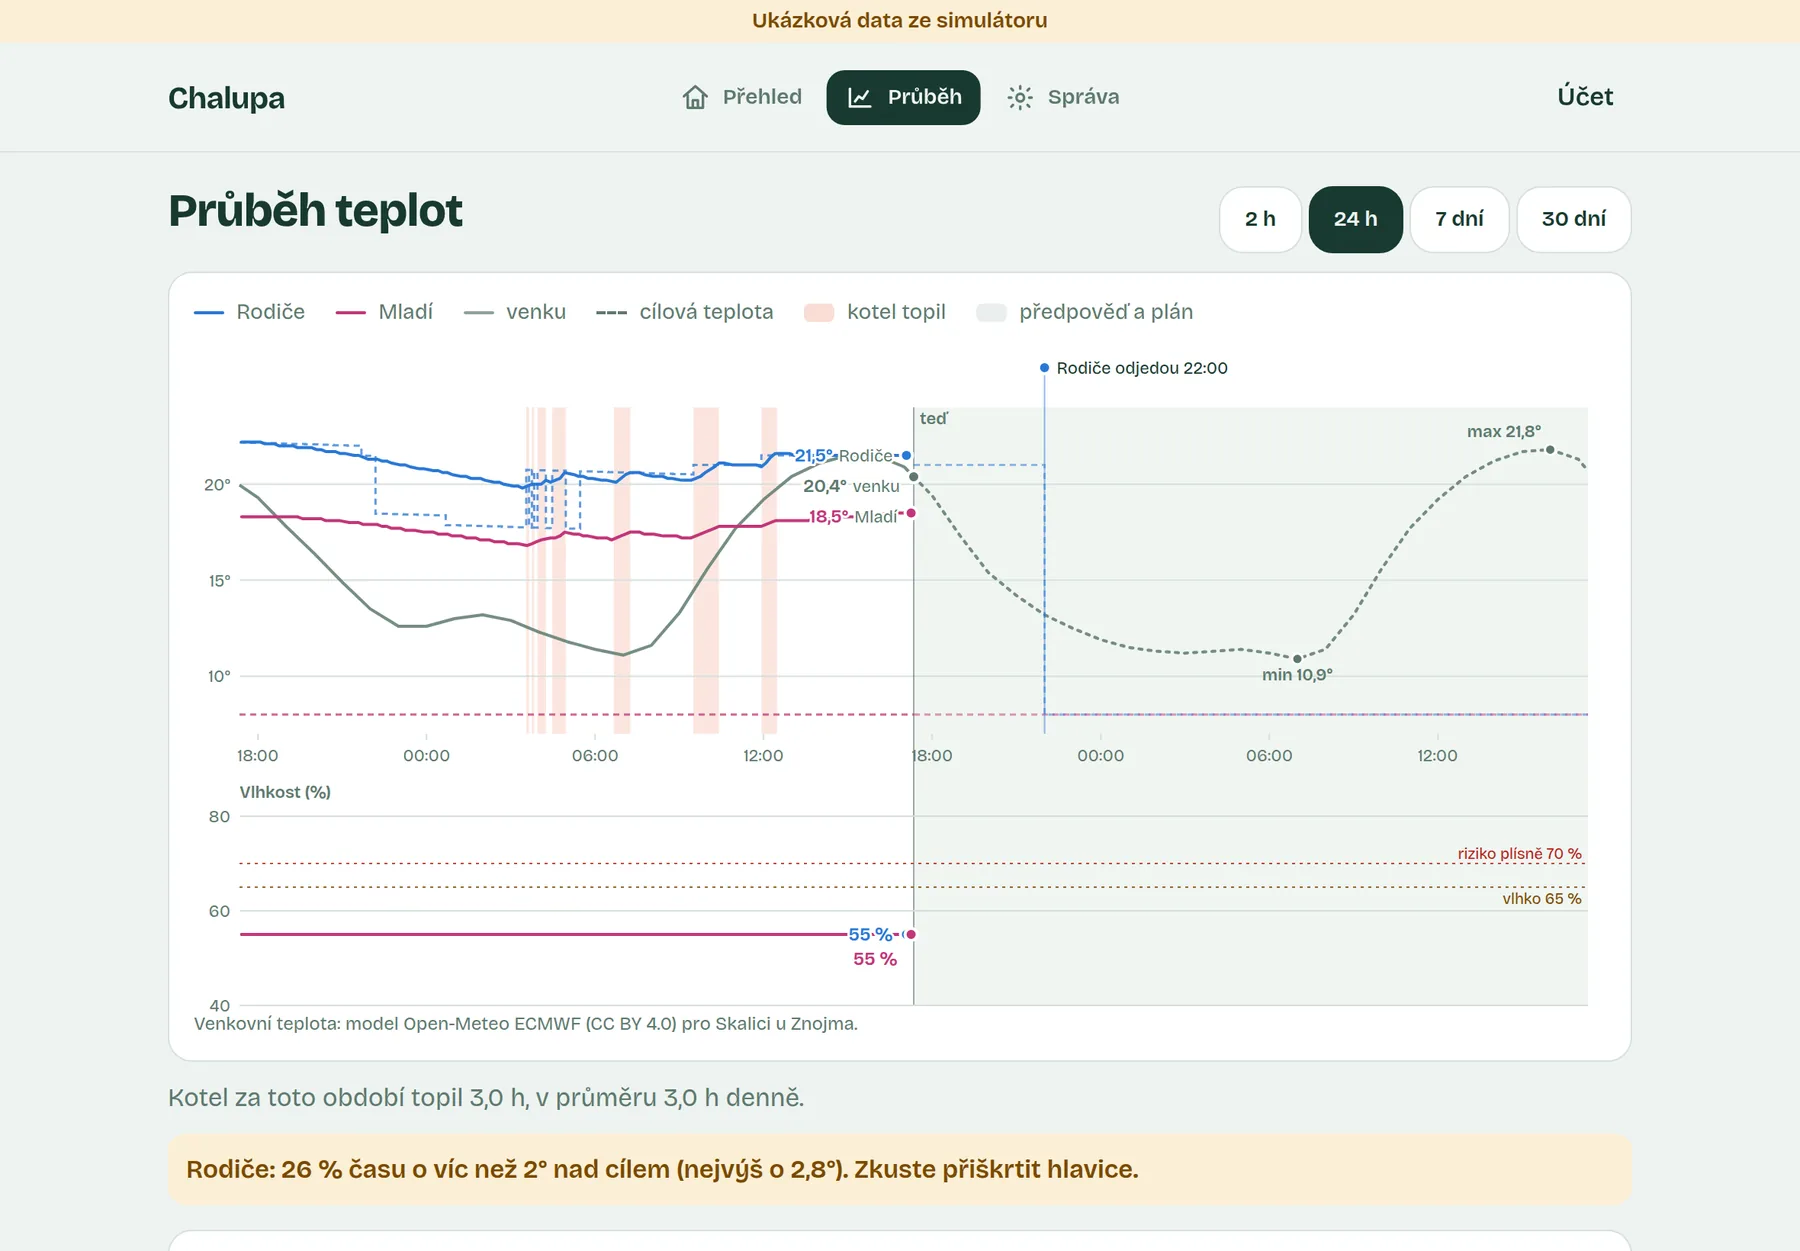
Task: Switch to the Správa tab
Action: point(1063,97)
